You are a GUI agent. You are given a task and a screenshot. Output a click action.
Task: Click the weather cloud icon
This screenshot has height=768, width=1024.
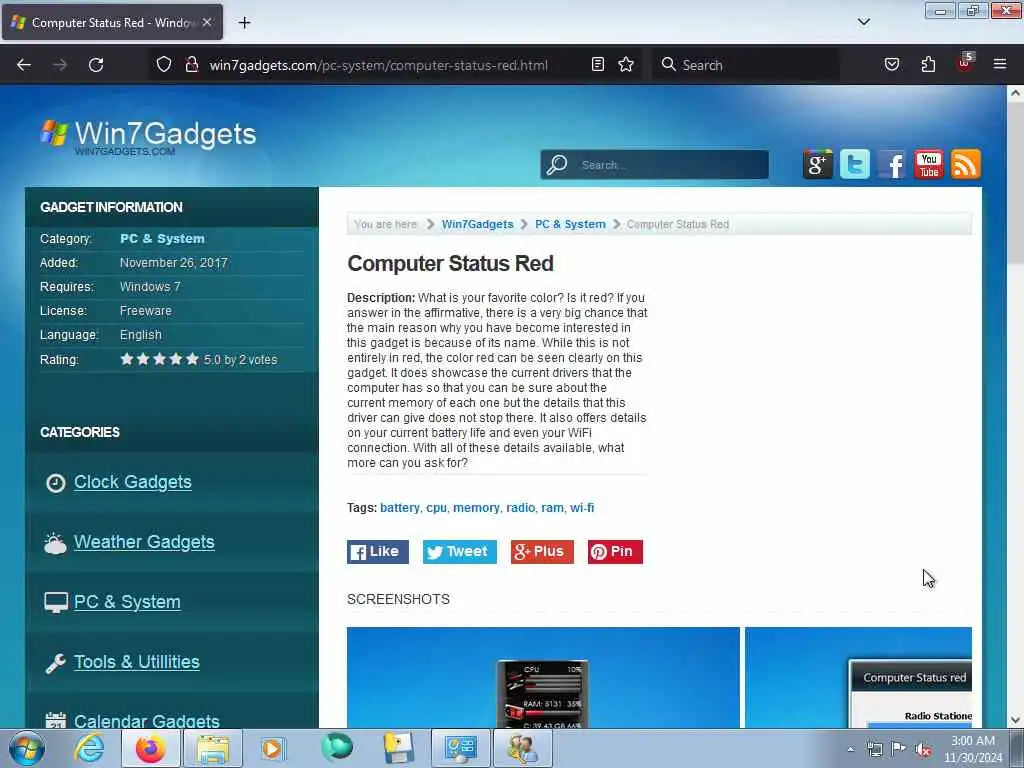pos(56,543)
